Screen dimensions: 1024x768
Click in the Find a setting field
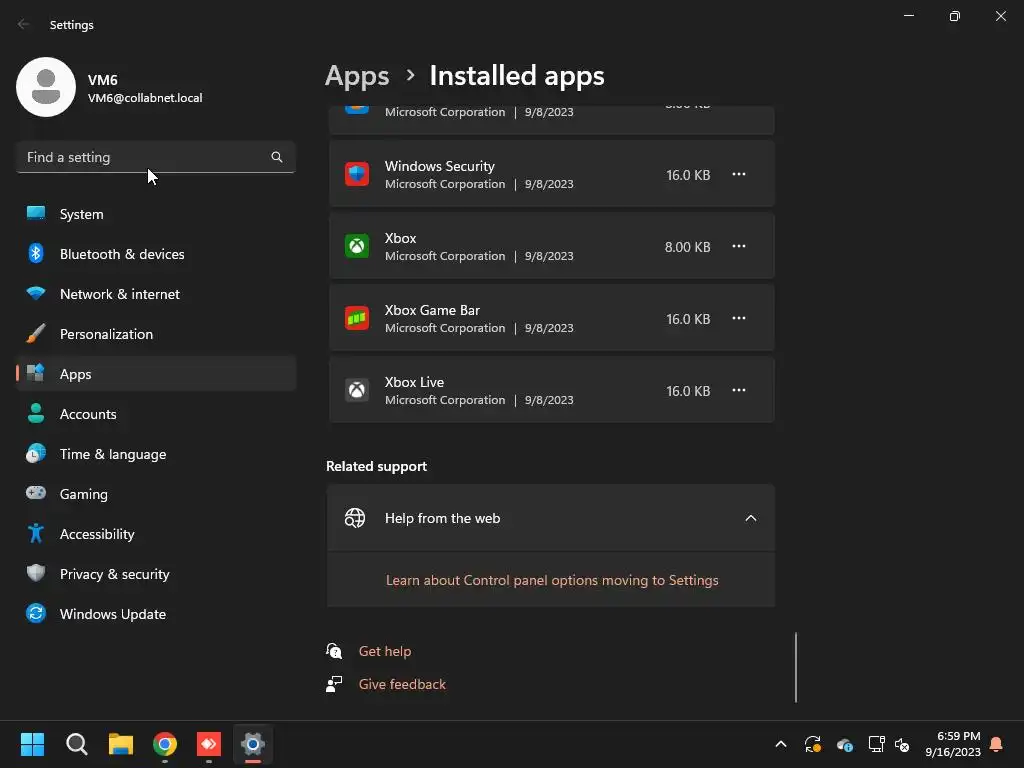[155, 157]
